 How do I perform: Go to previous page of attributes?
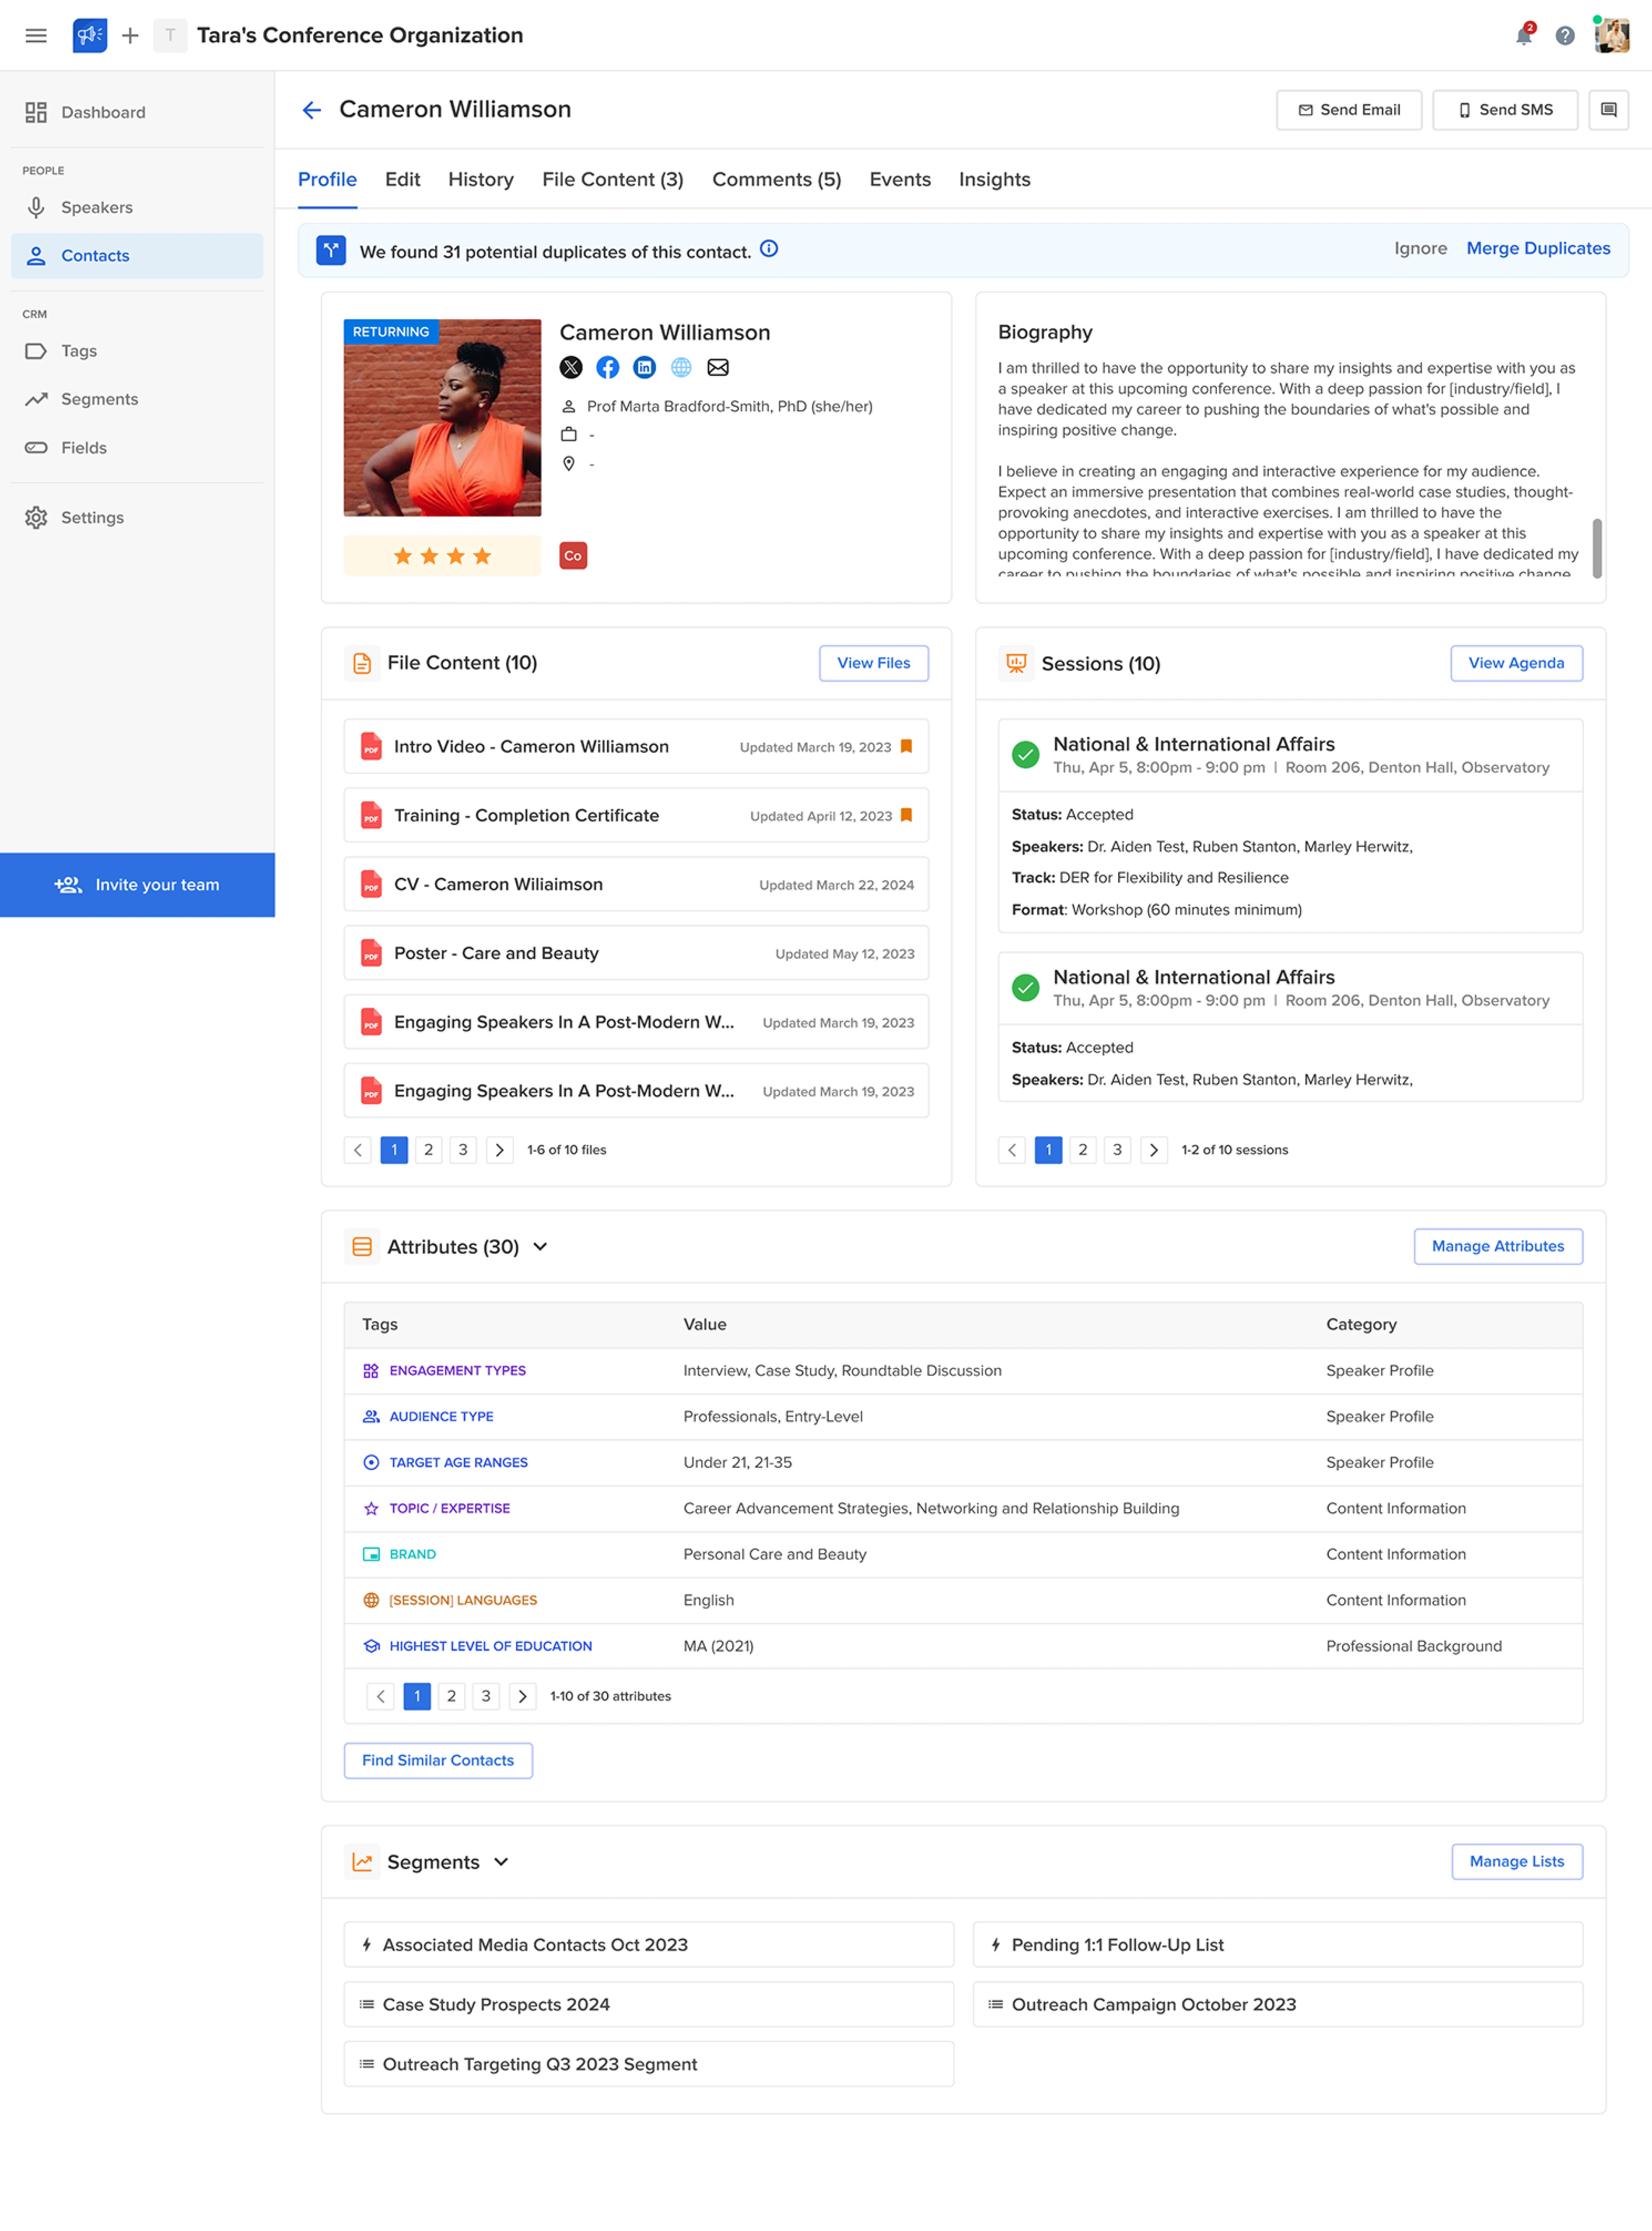click(x=381, y=1696)
